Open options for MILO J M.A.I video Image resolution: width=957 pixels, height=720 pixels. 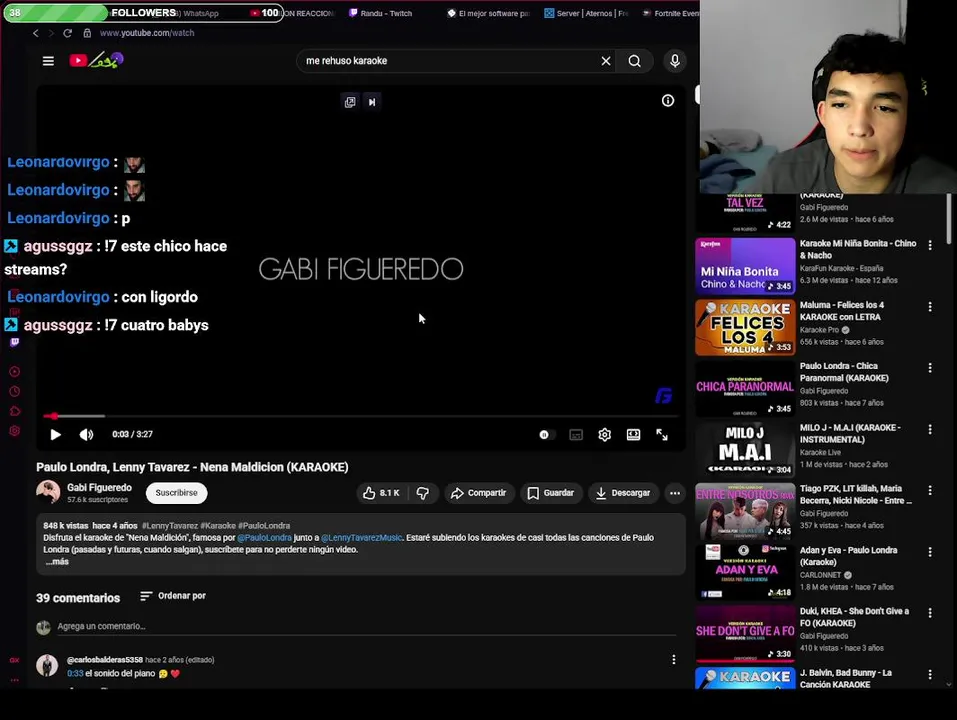(x=930, y=430)
